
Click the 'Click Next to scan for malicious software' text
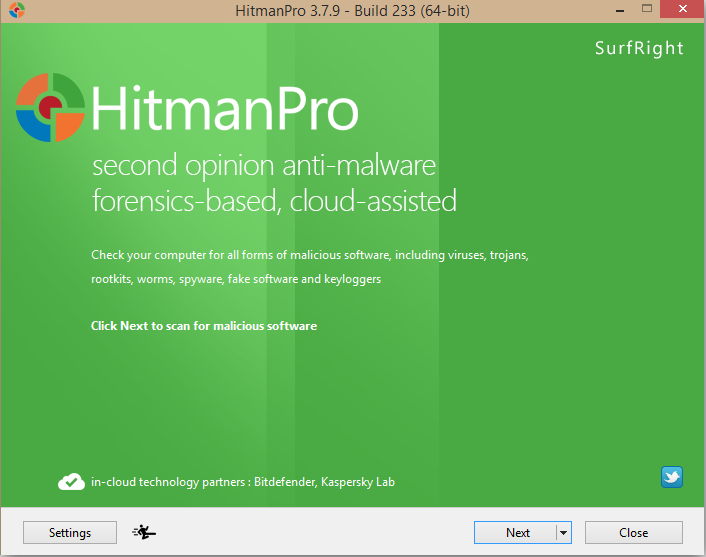coord(204,326)
